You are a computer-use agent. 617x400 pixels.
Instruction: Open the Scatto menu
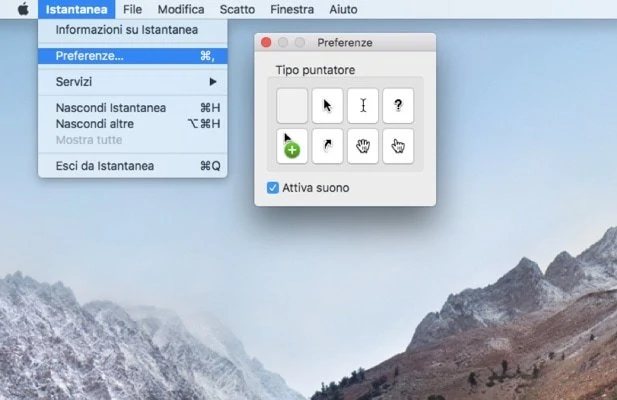pos(237,9)
